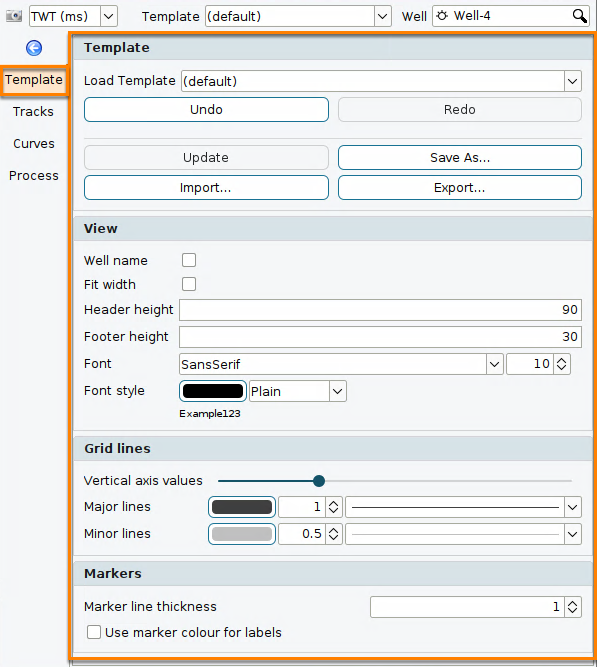Viewport: 597px width, 667px height.
Task: Check Use marker colour for labels
Action: point(94,632)
